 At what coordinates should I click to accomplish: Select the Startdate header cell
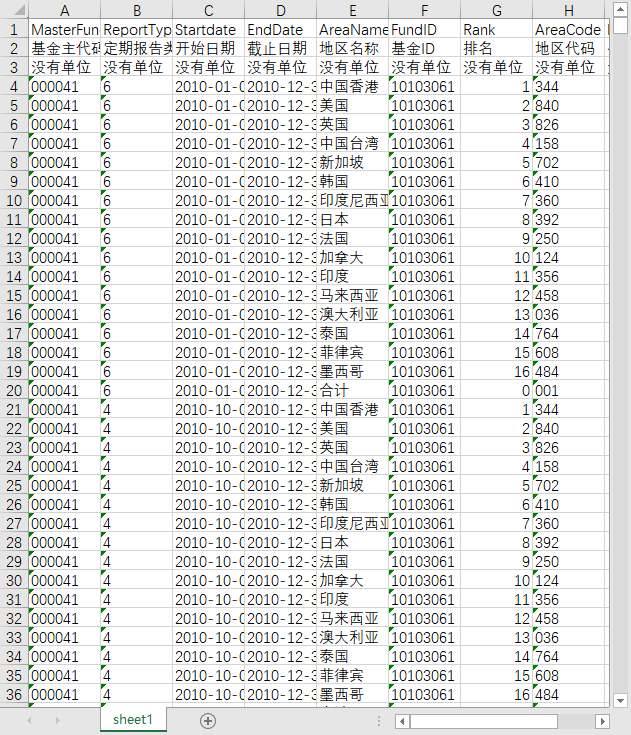click(209, 30)
